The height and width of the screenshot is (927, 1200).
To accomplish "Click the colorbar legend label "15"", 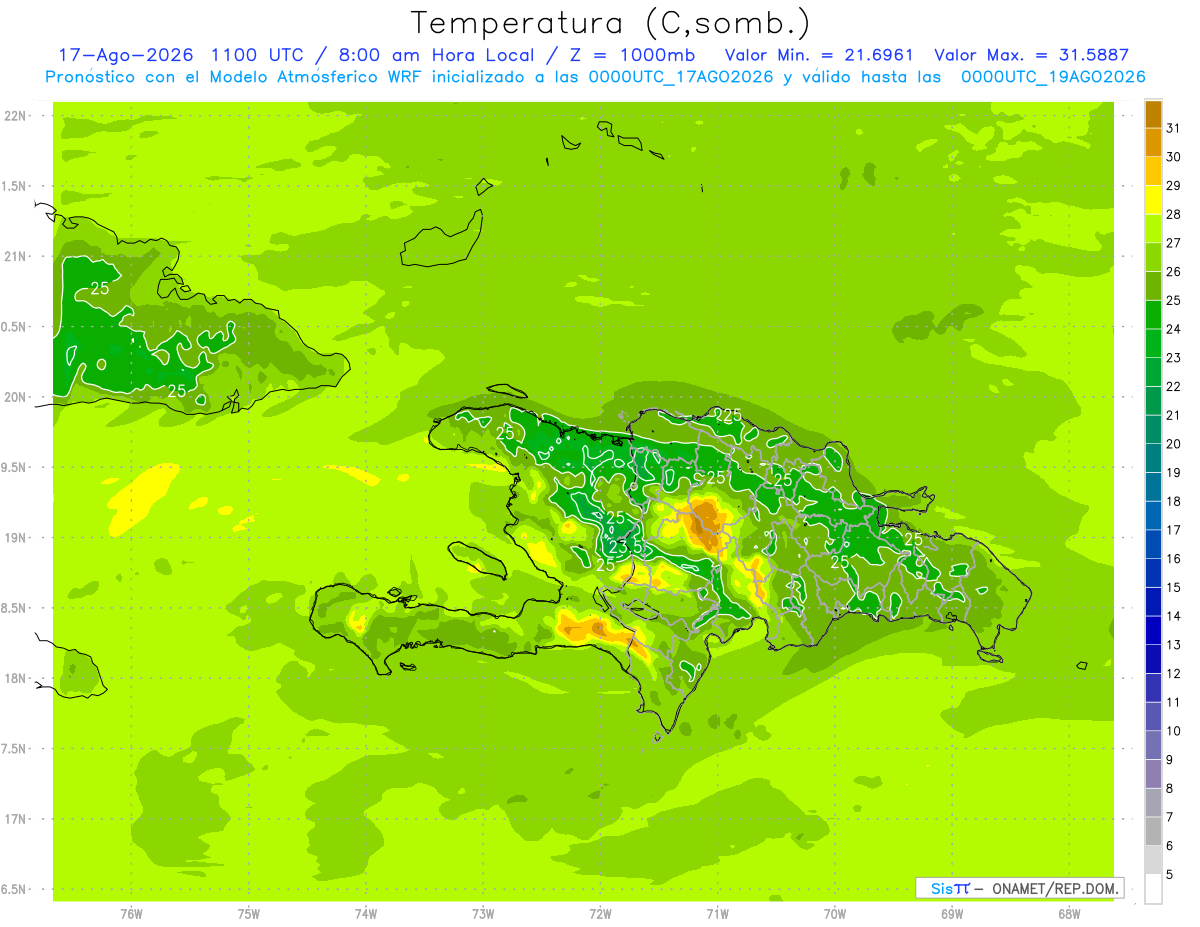I will 1173,587.
